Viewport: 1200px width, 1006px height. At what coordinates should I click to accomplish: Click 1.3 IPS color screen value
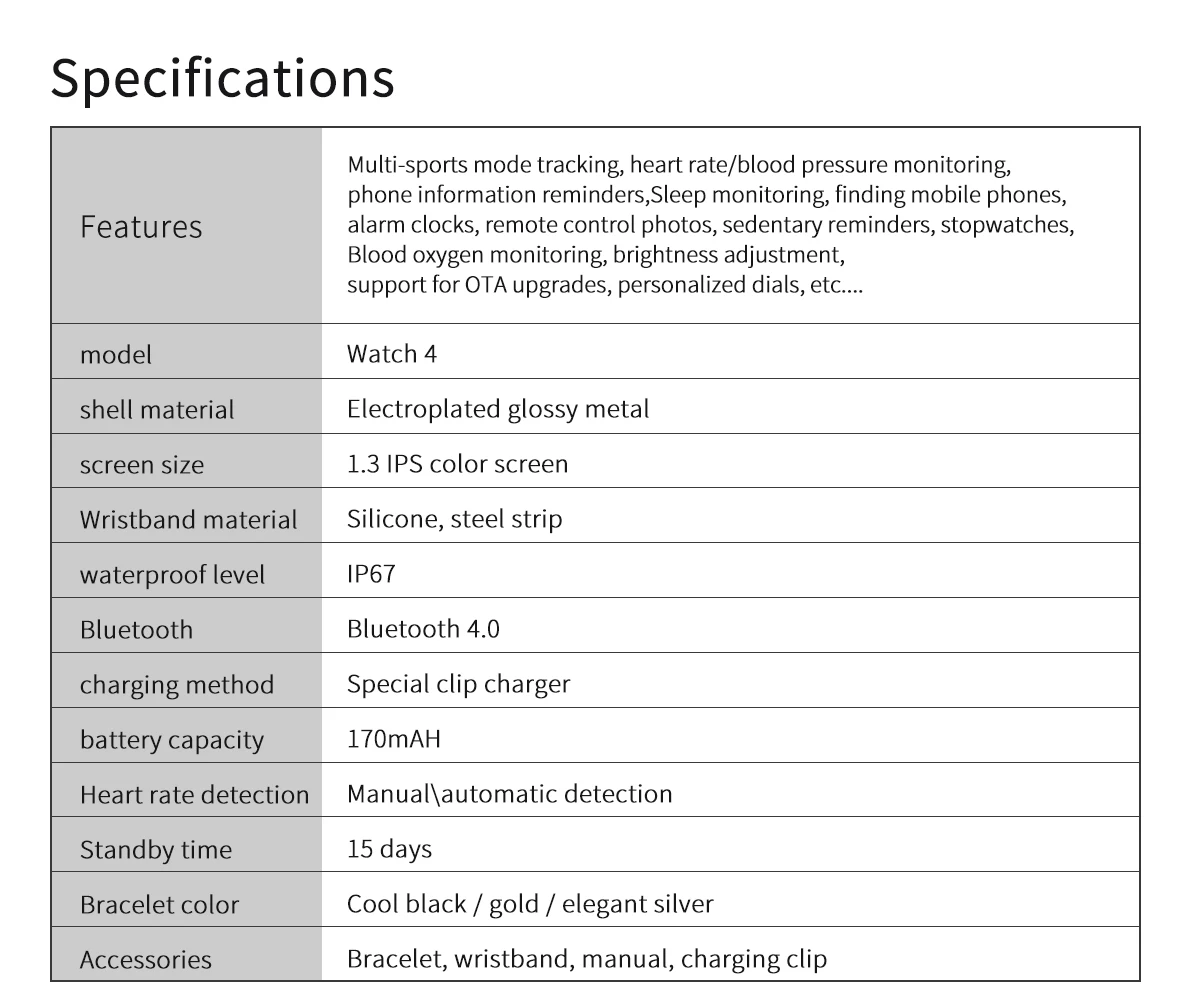(457, 464)
